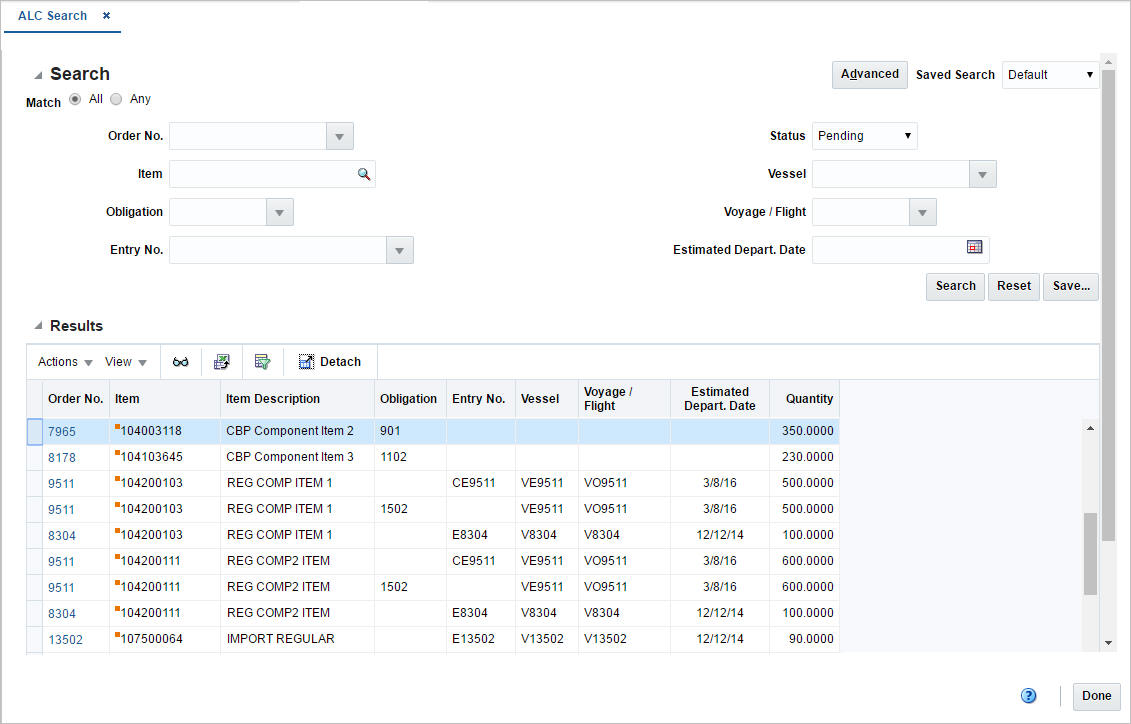Select the Any match radio button
The image size is (1131, 724).
[116, 98]
